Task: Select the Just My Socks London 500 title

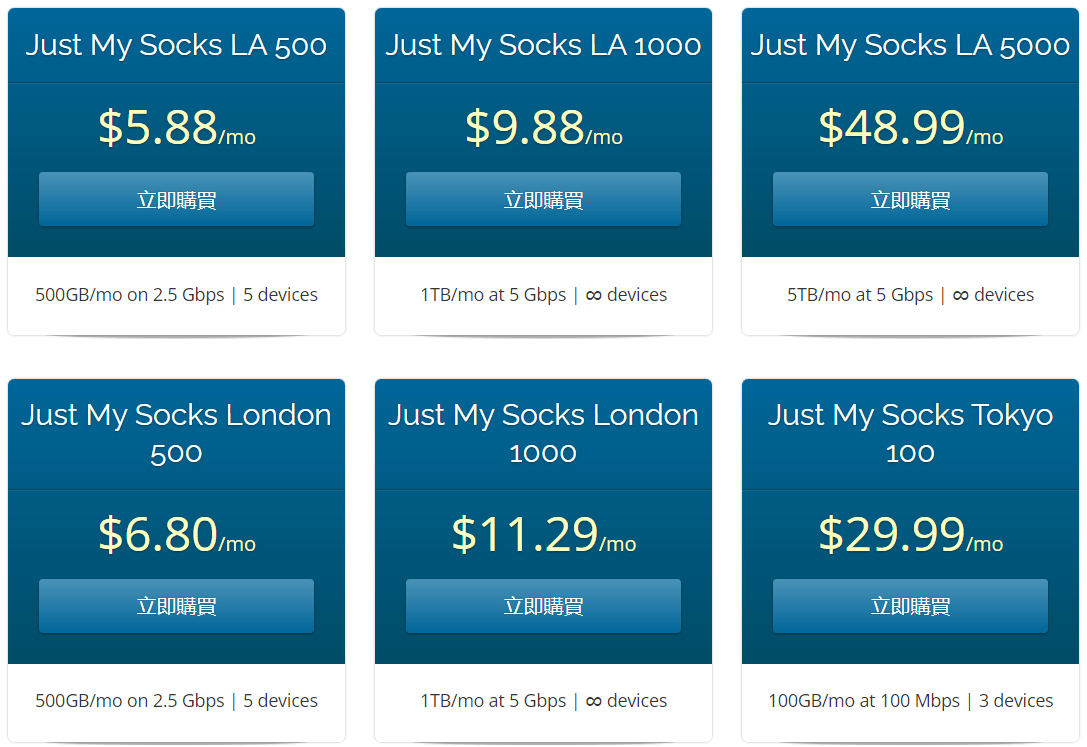Action: [176, 433]
